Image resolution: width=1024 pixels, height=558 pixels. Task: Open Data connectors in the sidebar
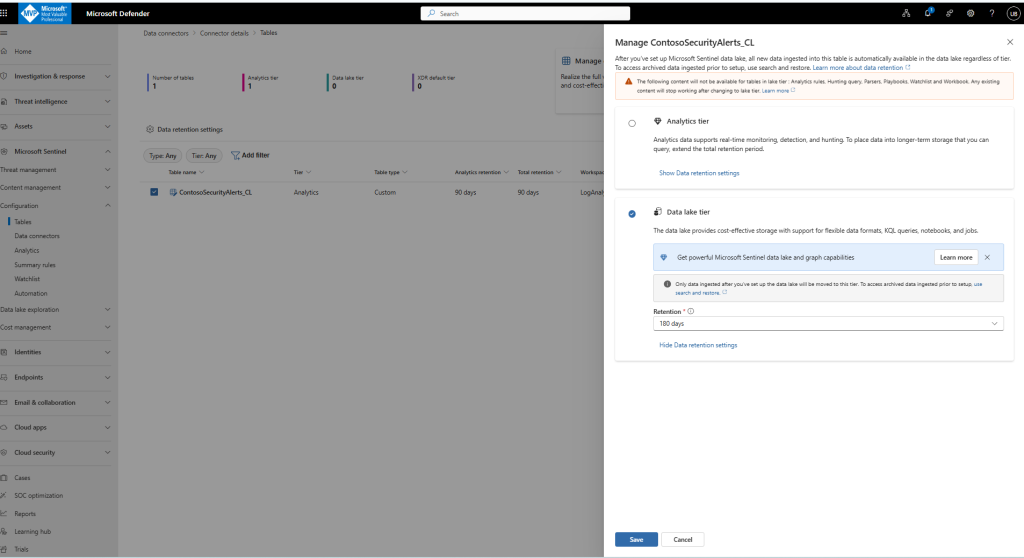click(x=37, y=236)
